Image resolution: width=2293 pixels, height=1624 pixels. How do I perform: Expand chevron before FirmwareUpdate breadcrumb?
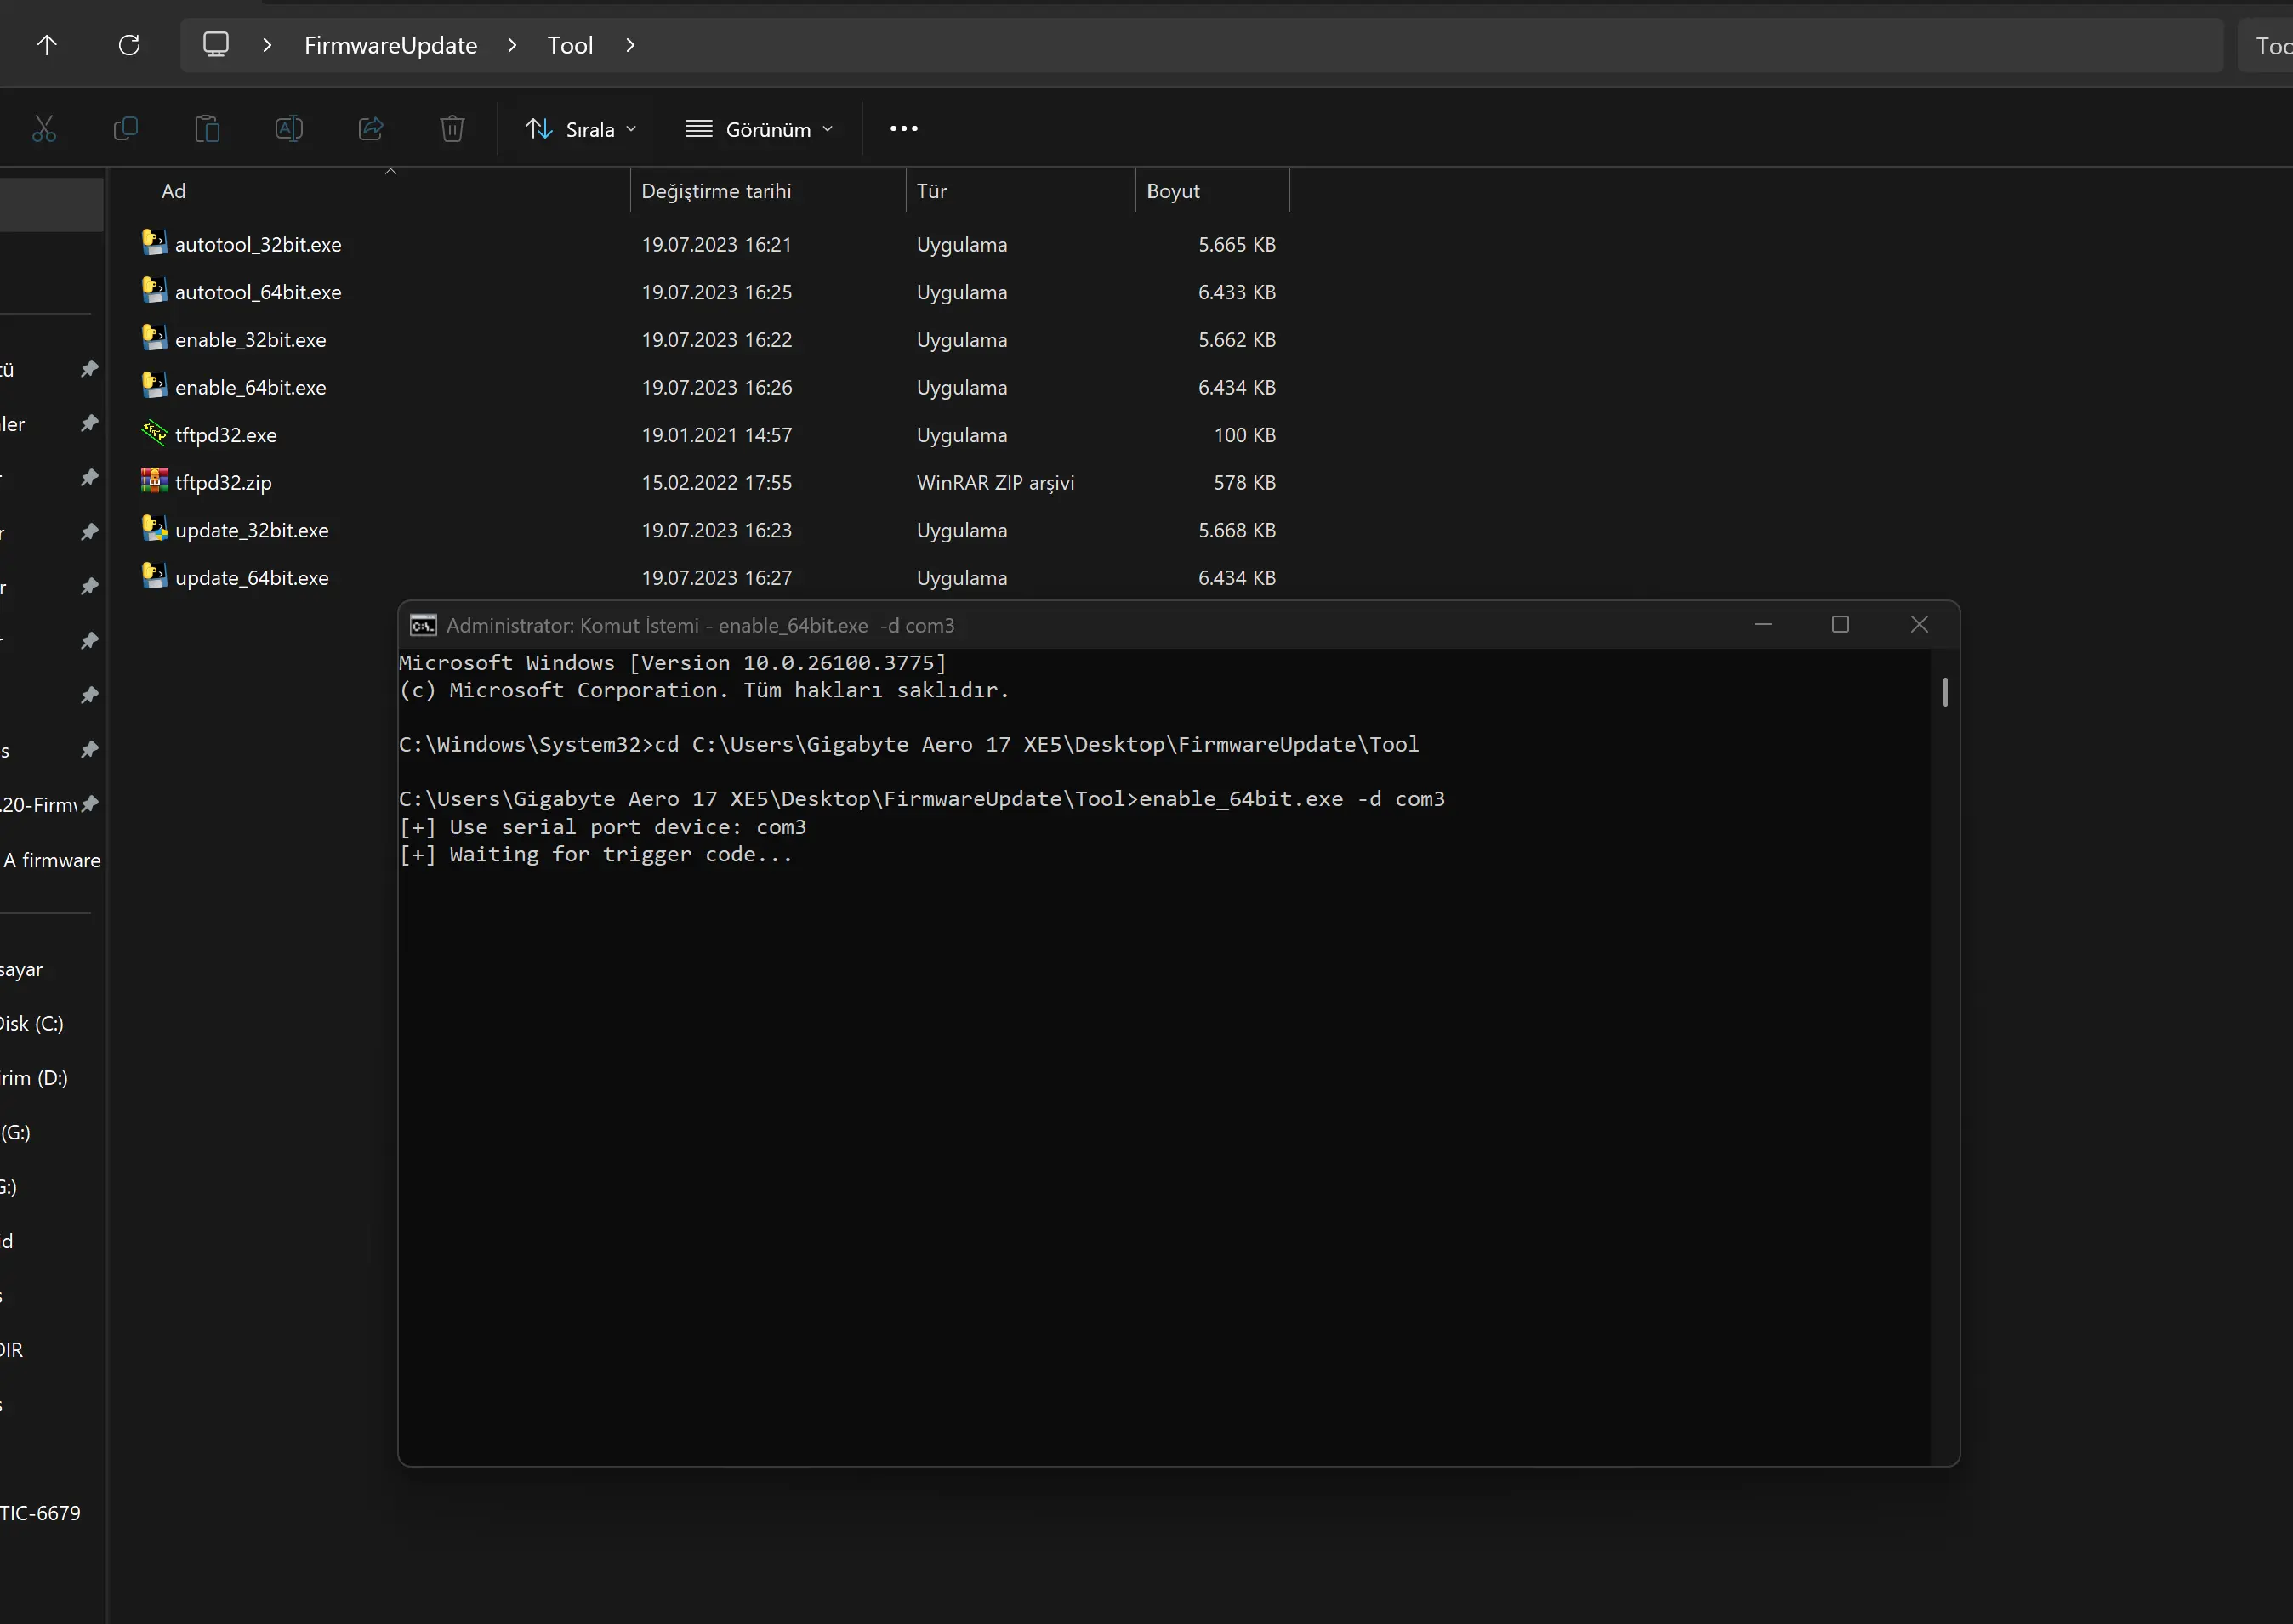267,45
